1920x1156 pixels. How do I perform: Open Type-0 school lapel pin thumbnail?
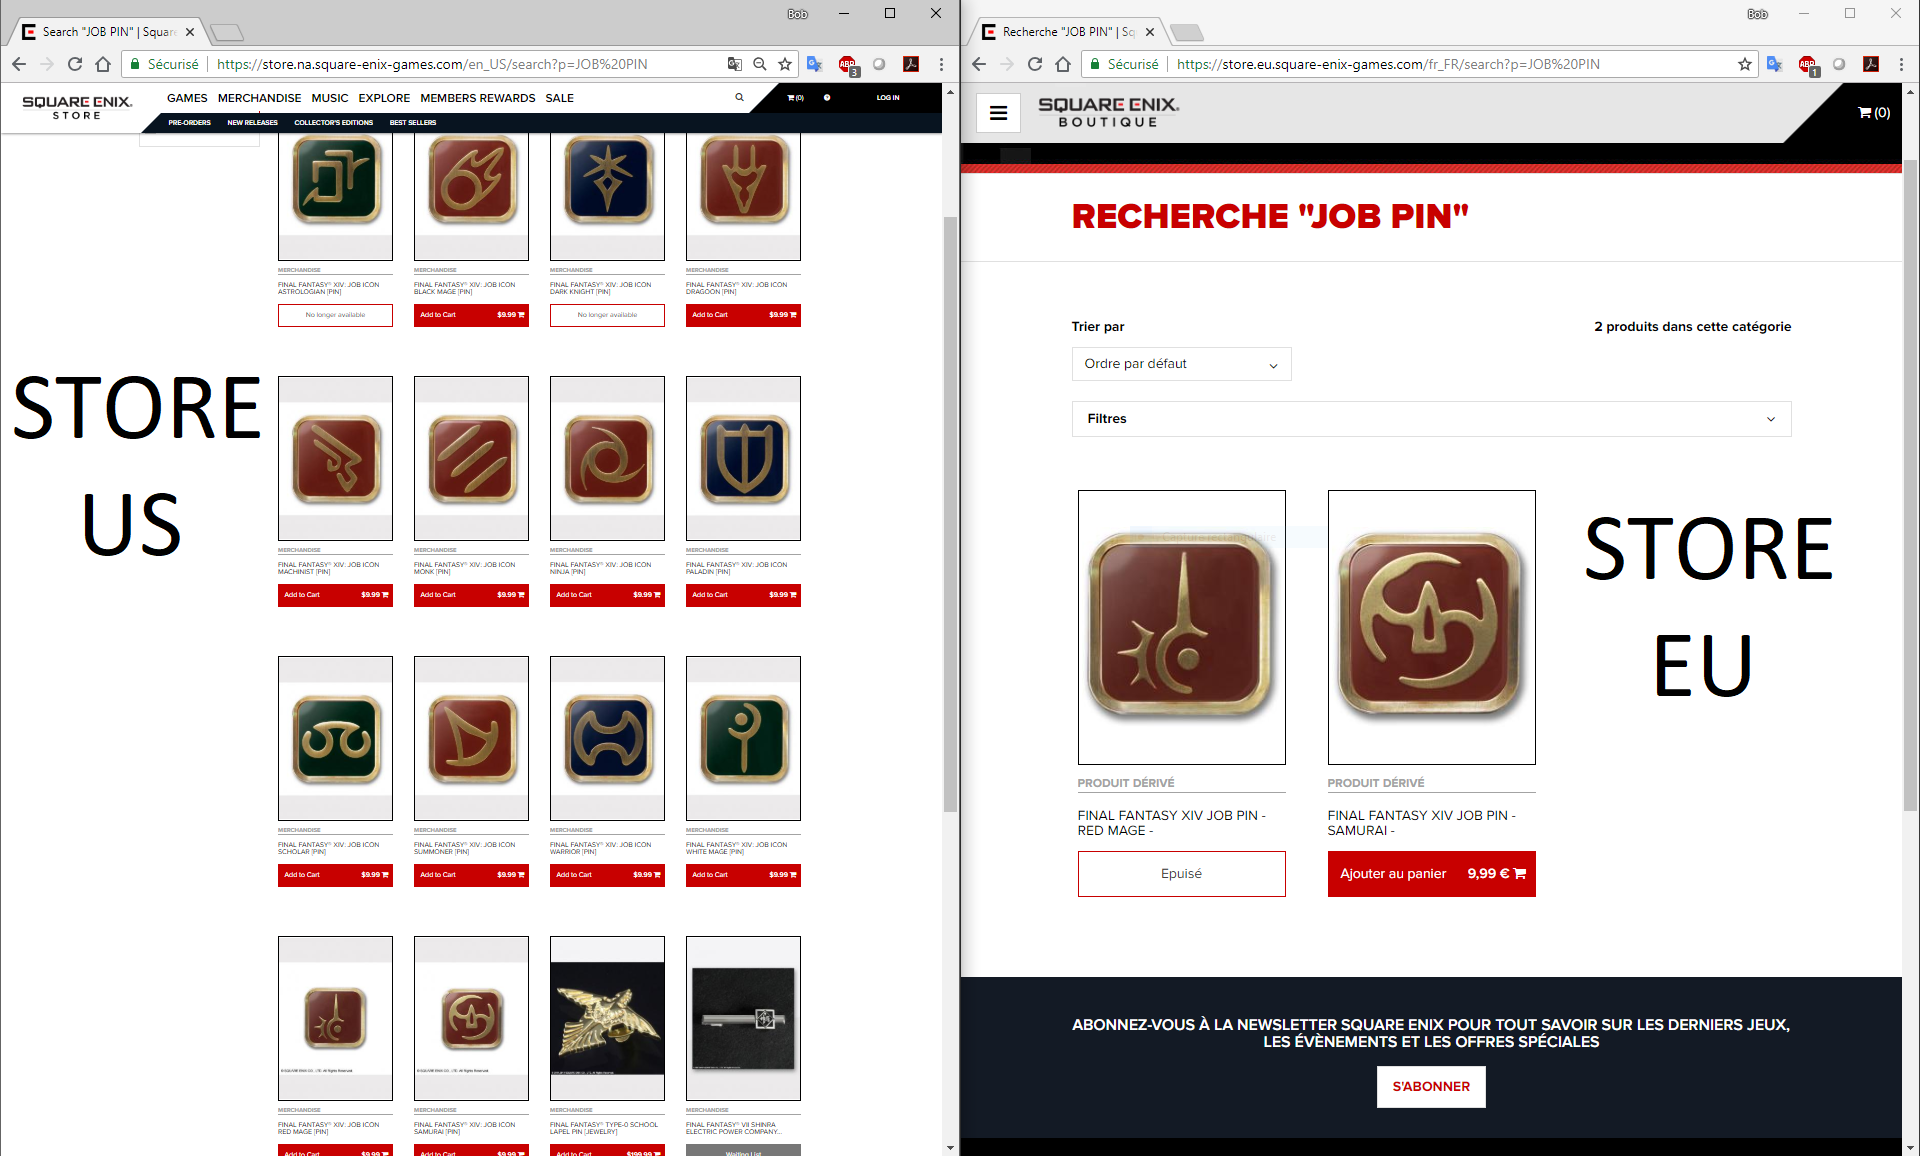coord(607,1018)
